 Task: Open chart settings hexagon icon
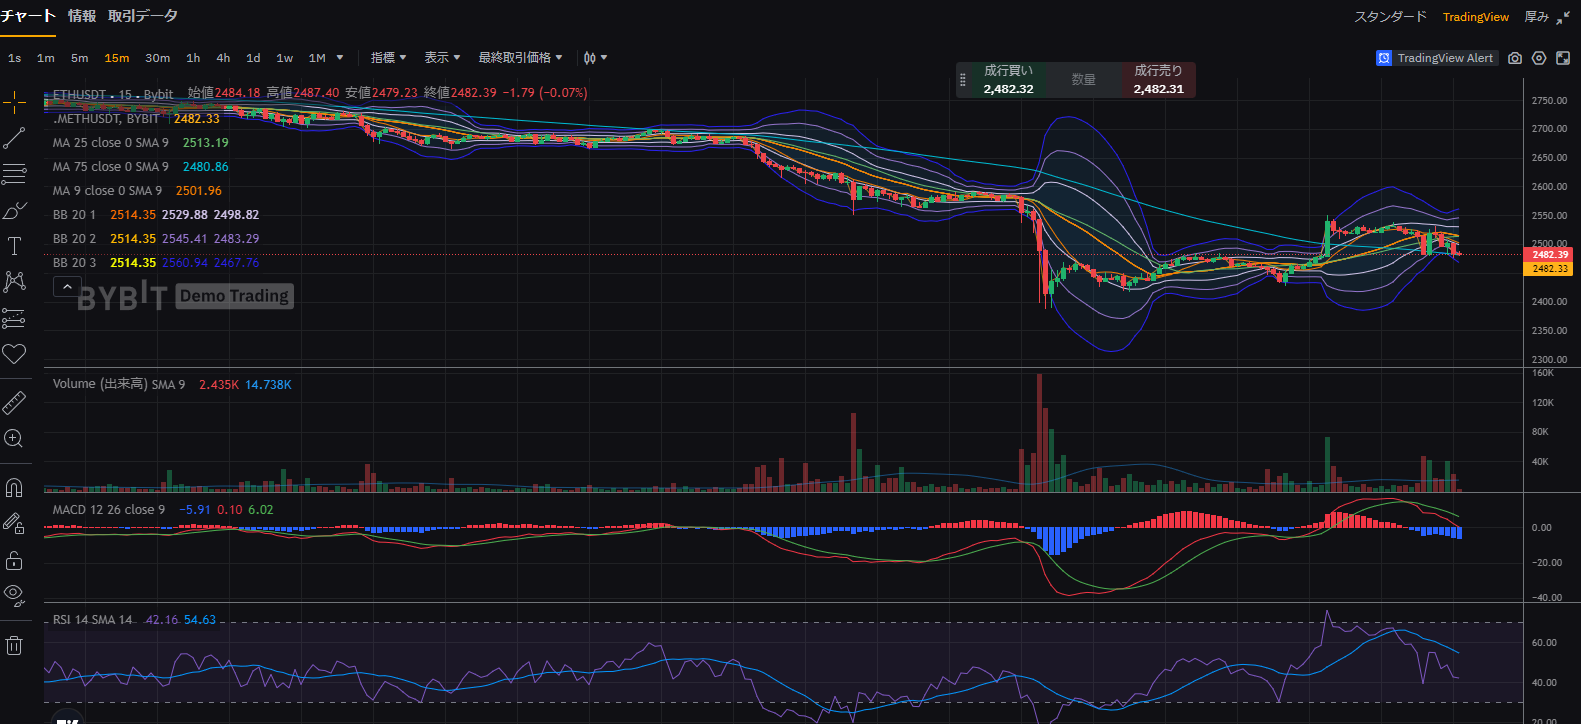click(x=1539, y=58)
